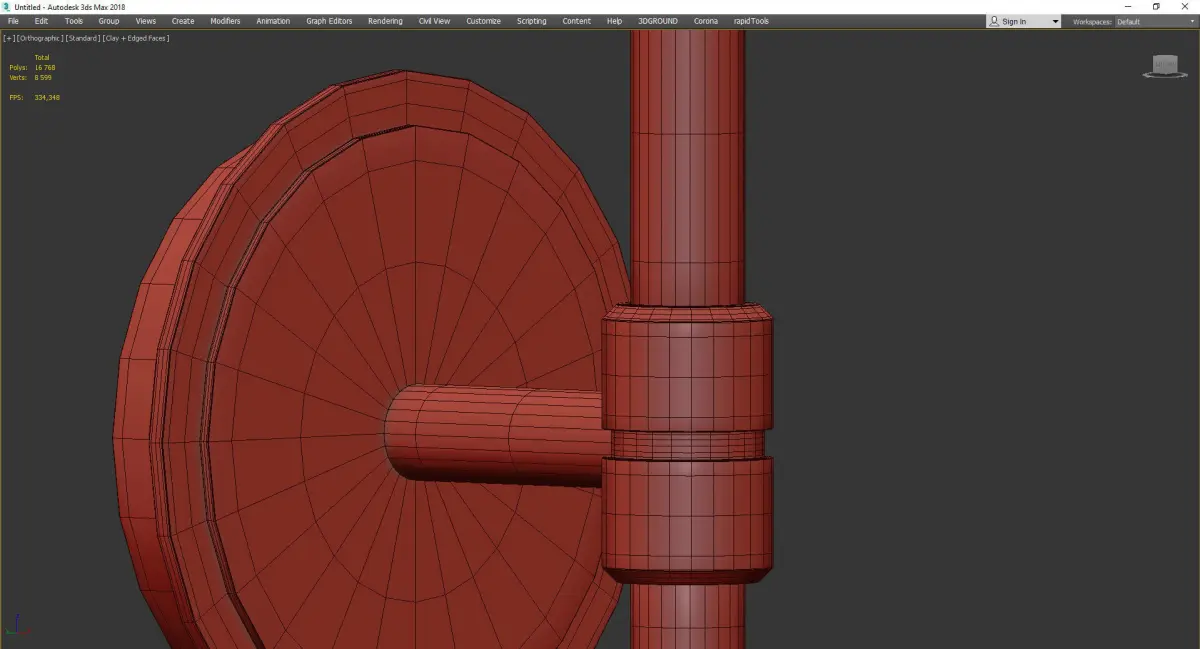Open the Scripting menu

point(531,21)
